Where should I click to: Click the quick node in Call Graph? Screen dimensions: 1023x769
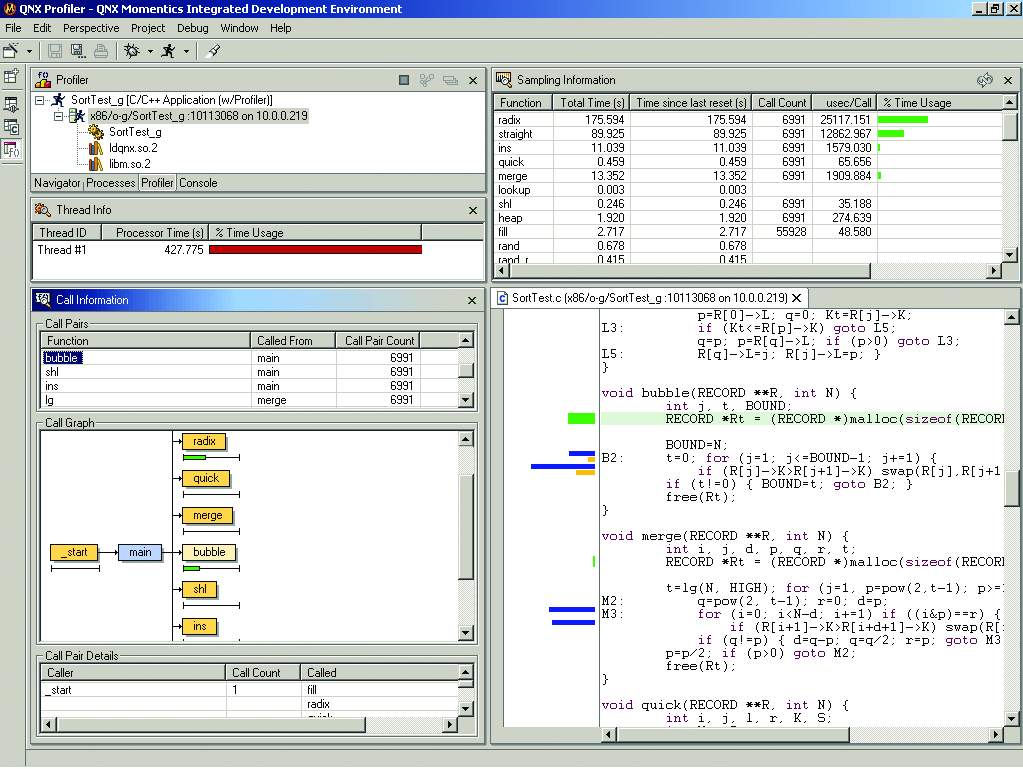pyautogui.click(x=206, y=479)
